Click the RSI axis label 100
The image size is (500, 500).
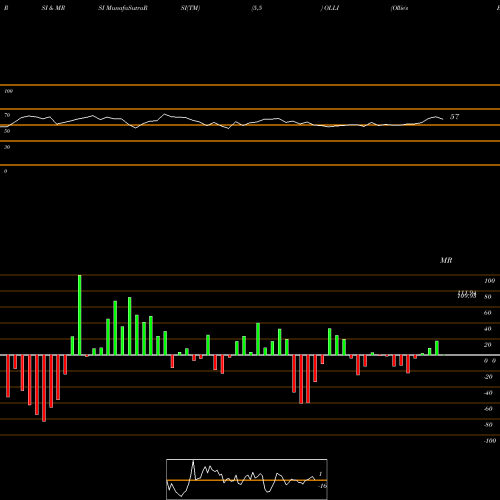coord(8,91)
